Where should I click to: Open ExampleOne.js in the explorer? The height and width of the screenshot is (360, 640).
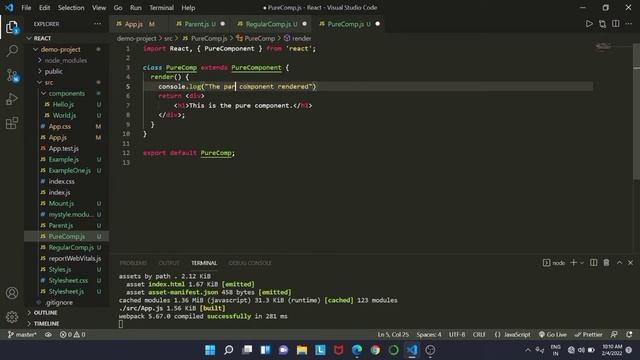point(67,170)
